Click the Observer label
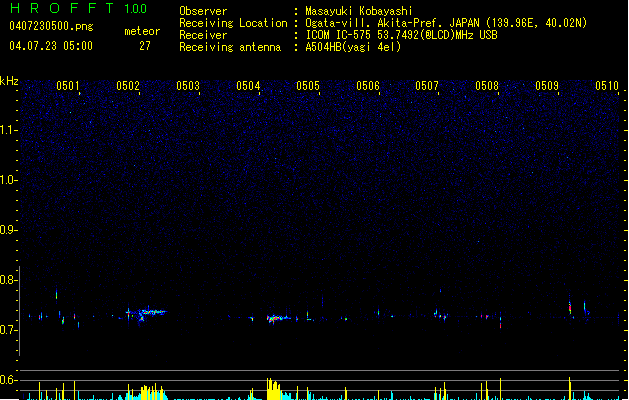The width and height of the screenshot is (629, 400). click(x=203, y=11)
